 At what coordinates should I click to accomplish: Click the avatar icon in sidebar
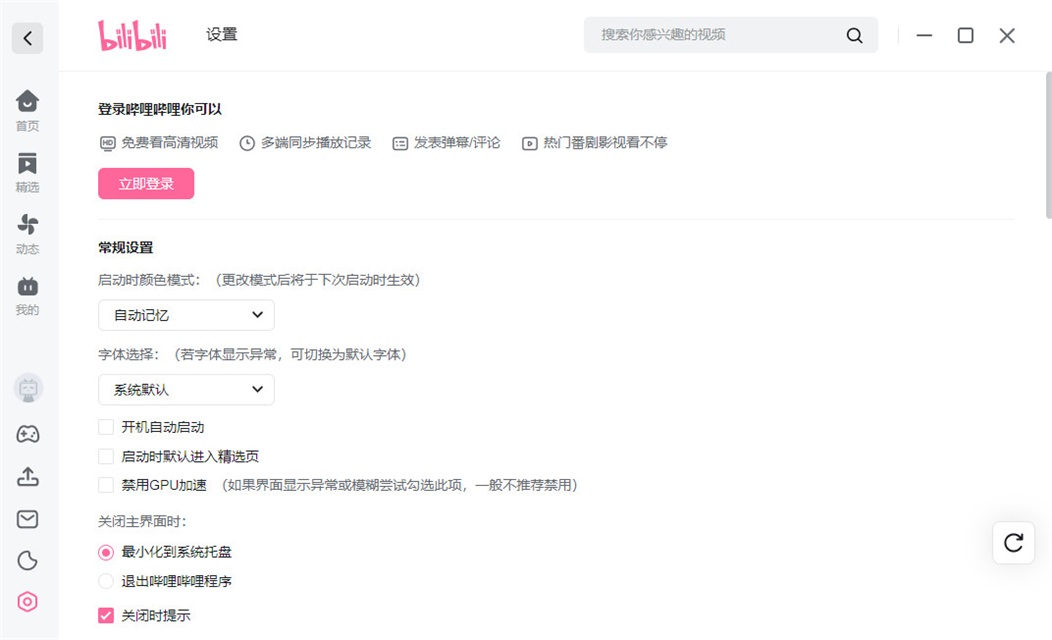pos(28,388)
